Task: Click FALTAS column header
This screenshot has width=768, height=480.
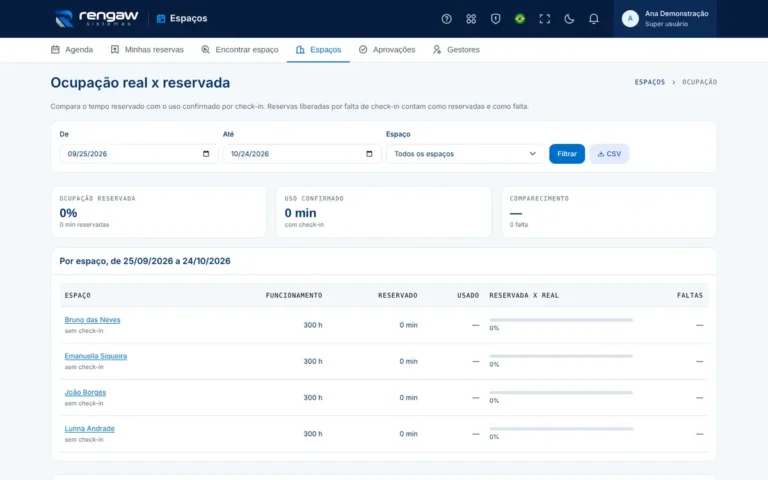Action: point(690,295)
